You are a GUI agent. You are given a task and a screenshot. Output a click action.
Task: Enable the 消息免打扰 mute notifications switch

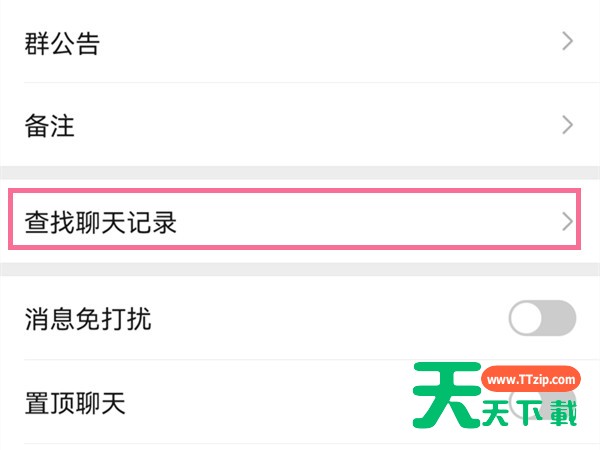(542, 318)
